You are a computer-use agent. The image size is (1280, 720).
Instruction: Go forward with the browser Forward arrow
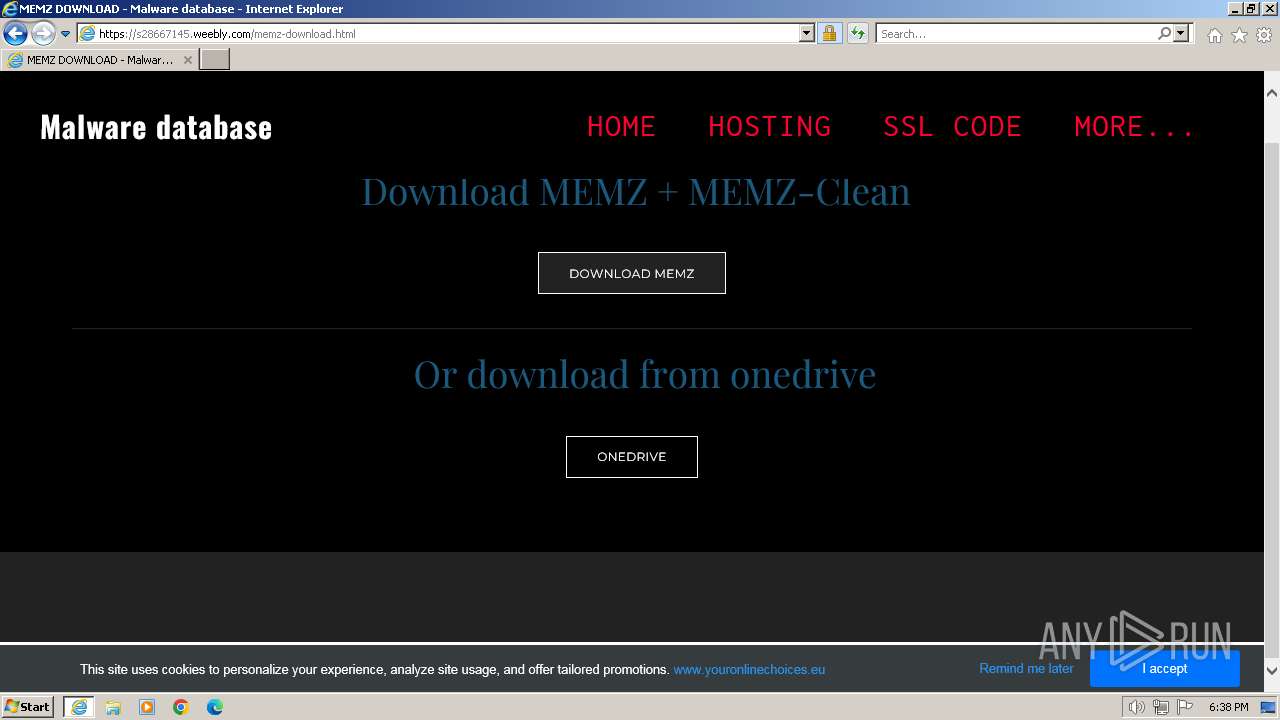[42, 34]
